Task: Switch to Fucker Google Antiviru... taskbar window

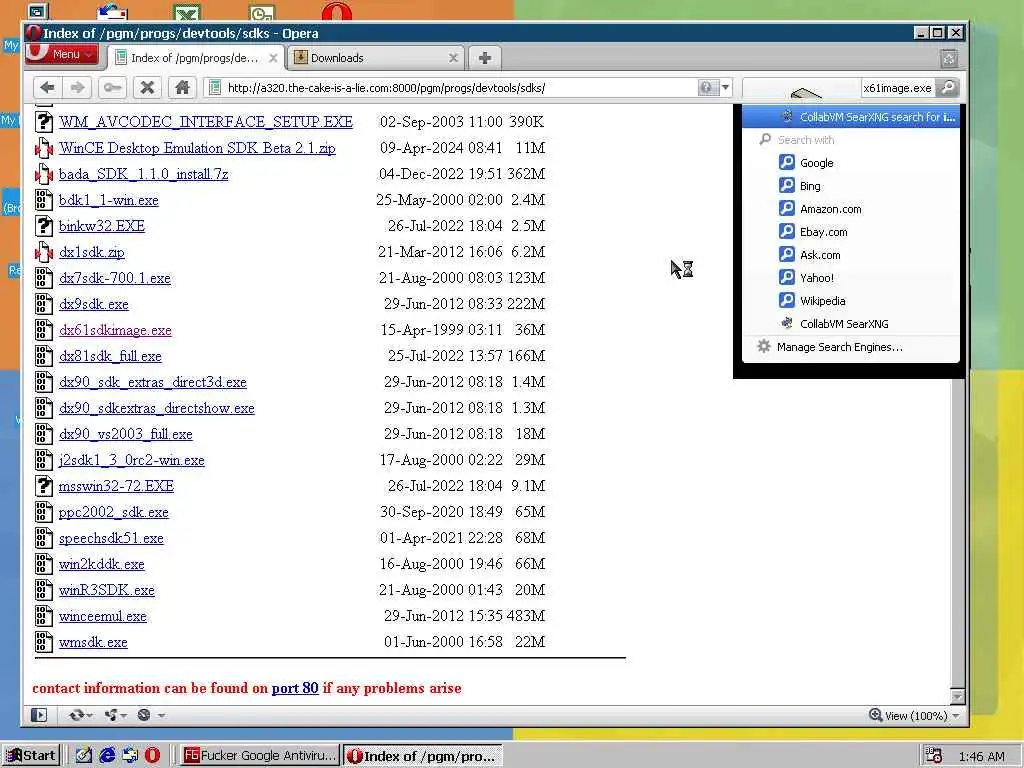Action: click(x=259, y=756)
